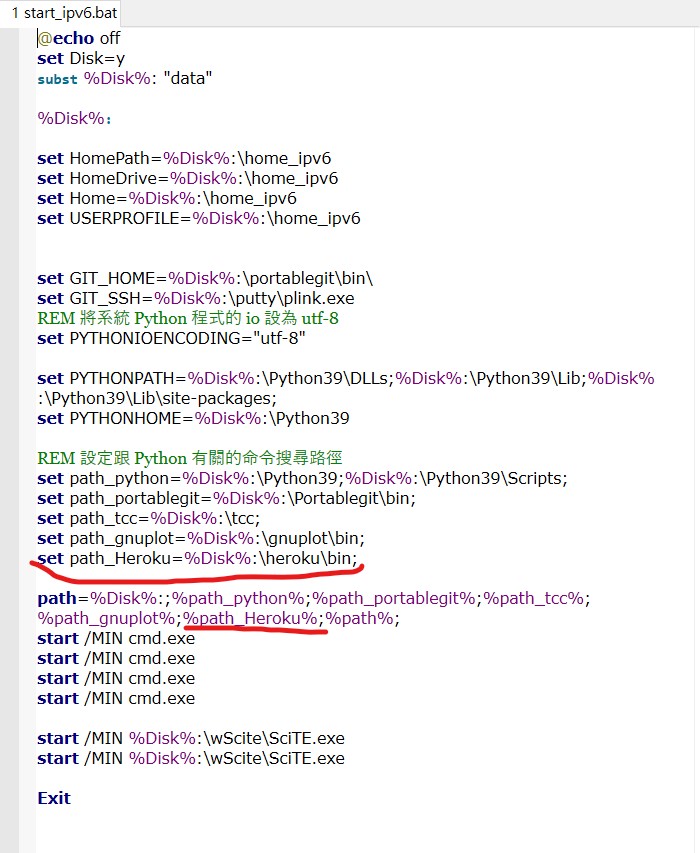Click the first 'start /MIN cmd.exe' line

[x=116, y=638]
